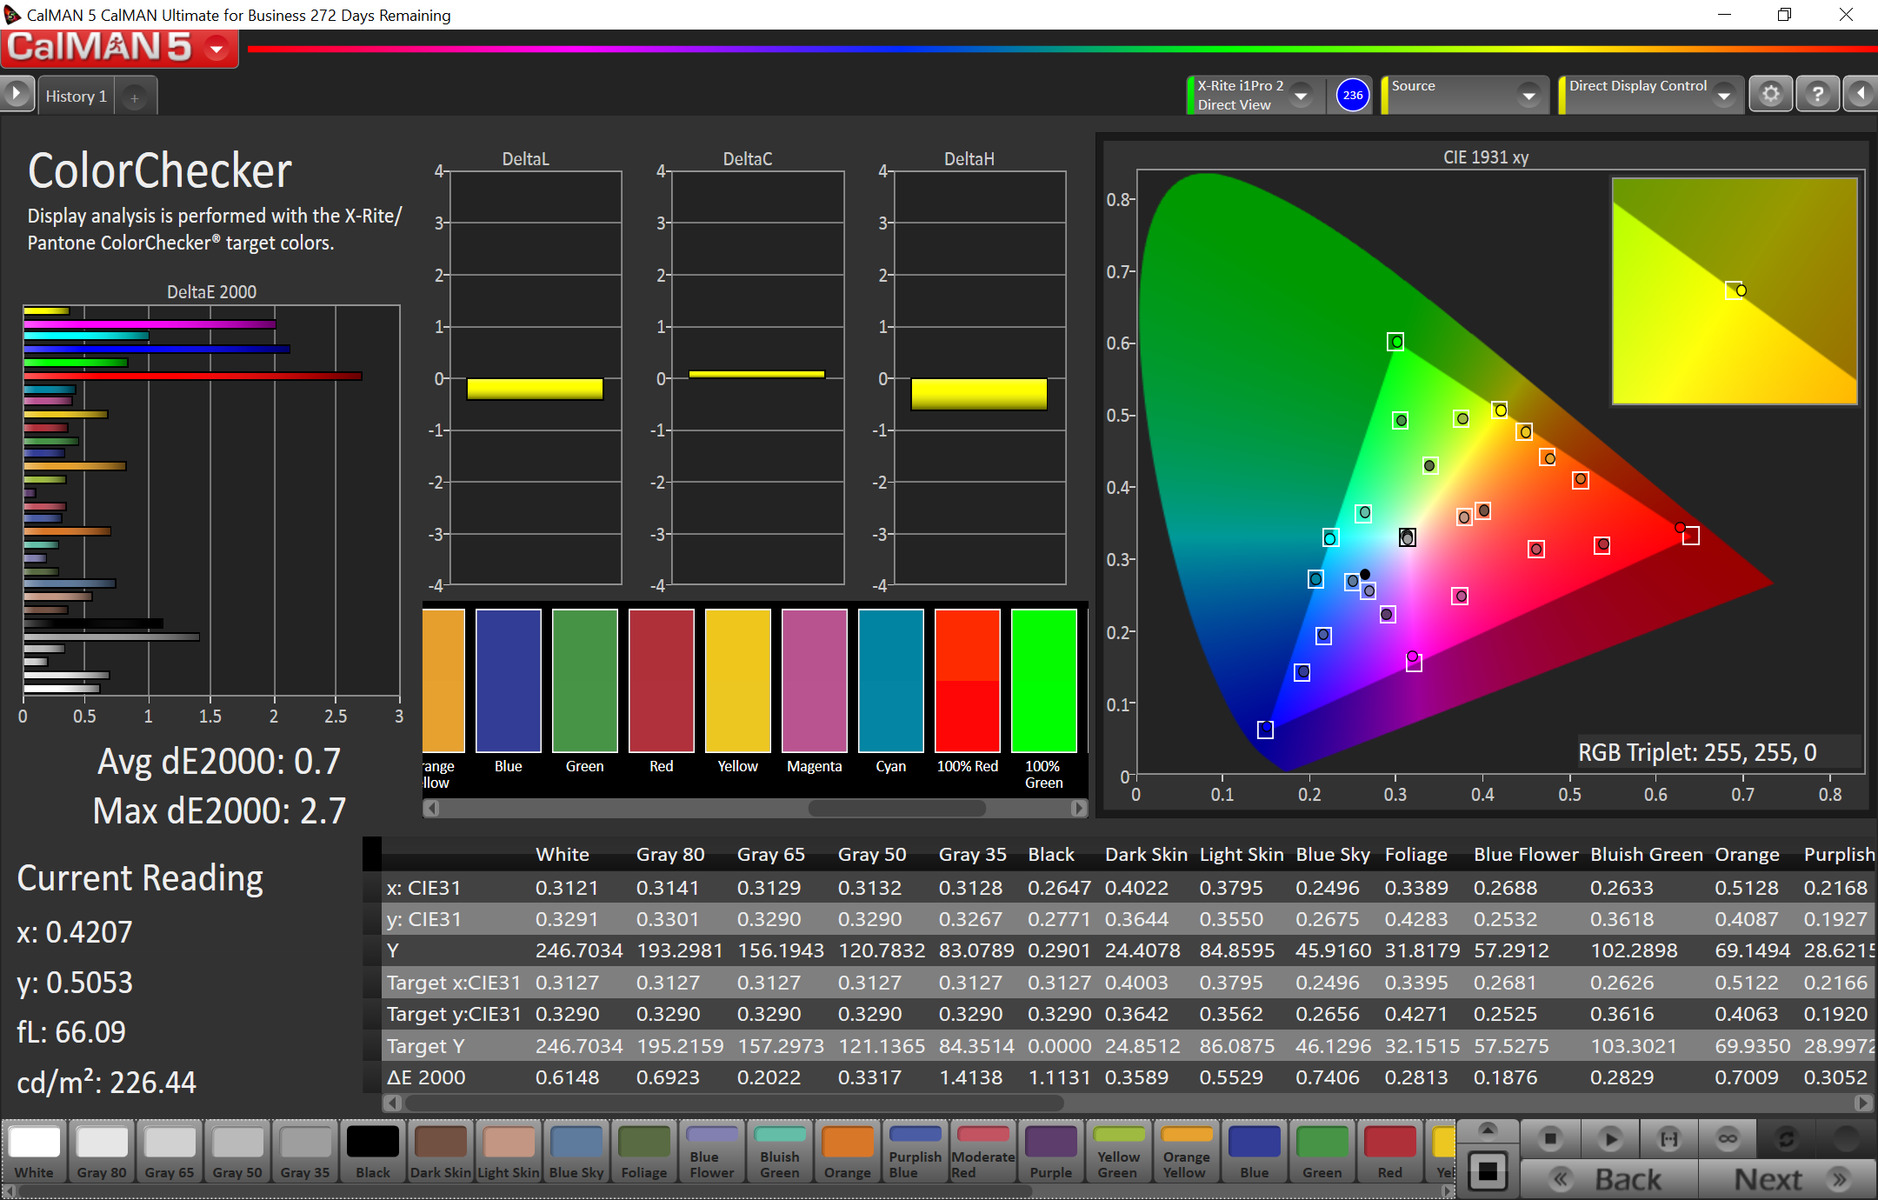1878x1200 pixels.
Task: Collapse the right panel arrow at top right
Action: 1860,95
